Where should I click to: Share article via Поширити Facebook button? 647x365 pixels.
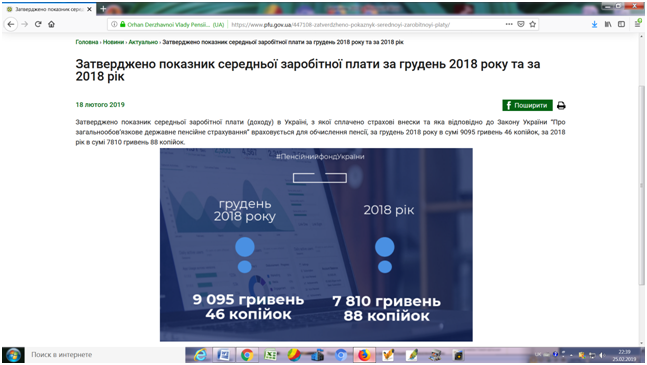pyautogui.click(x=527, y=106)
